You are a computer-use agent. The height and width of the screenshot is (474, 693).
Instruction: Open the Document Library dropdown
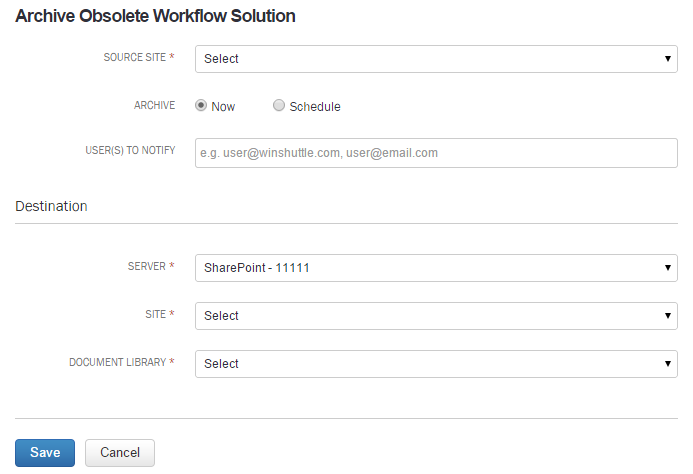(436, 364)
